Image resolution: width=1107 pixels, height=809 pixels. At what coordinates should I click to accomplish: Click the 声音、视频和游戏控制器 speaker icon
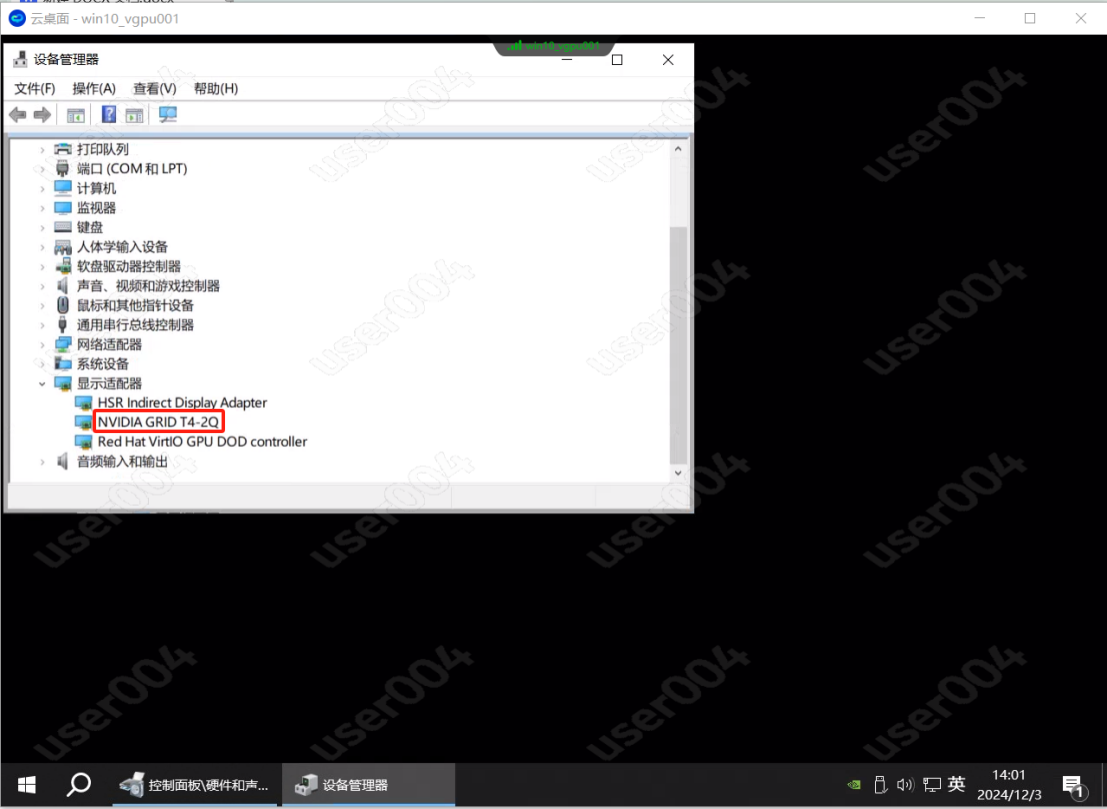[x=63, y=285]
